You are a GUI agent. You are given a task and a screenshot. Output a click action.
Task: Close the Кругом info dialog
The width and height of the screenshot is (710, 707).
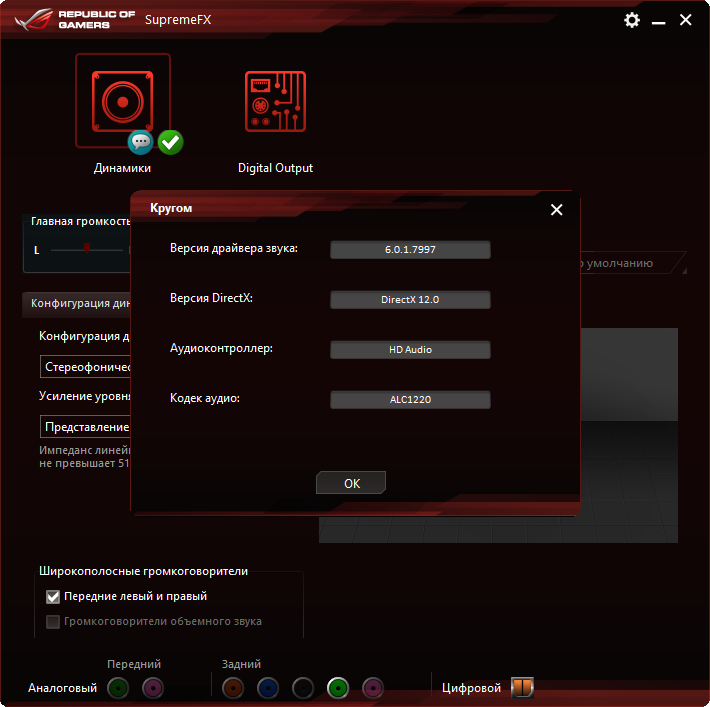(x=556, y=209)
